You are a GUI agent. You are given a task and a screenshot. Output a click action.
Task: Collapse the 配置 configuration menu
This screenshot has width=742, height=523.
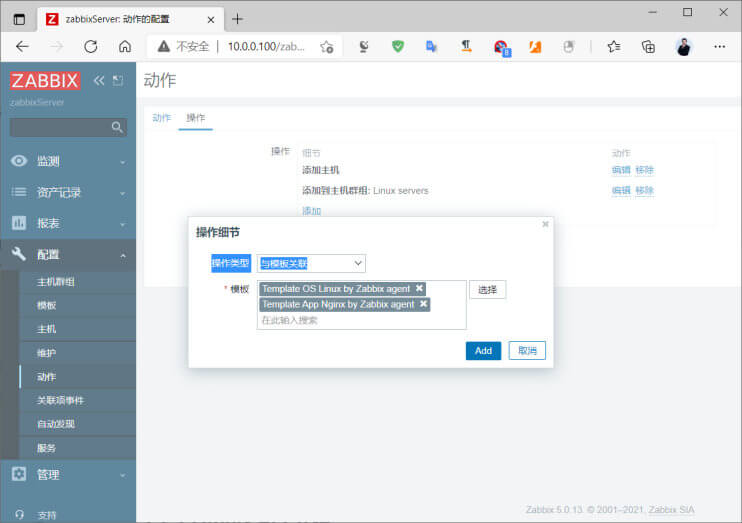point(68,255)
